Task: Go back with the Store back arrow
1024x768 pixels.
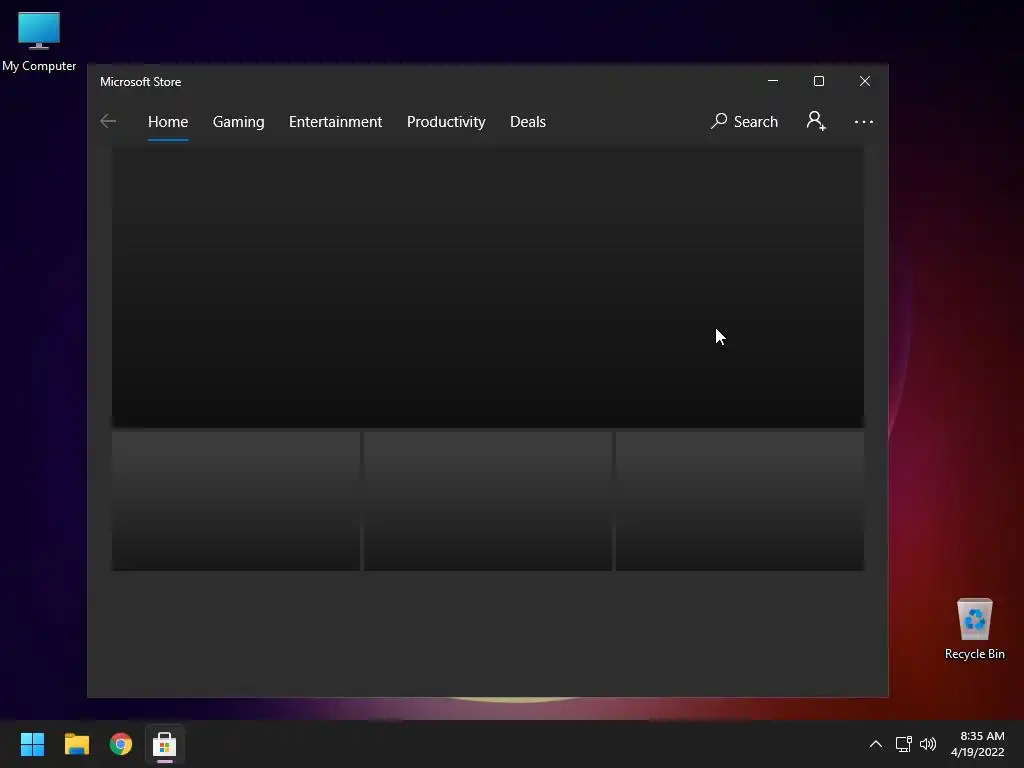Action: (x=108, y=121)
